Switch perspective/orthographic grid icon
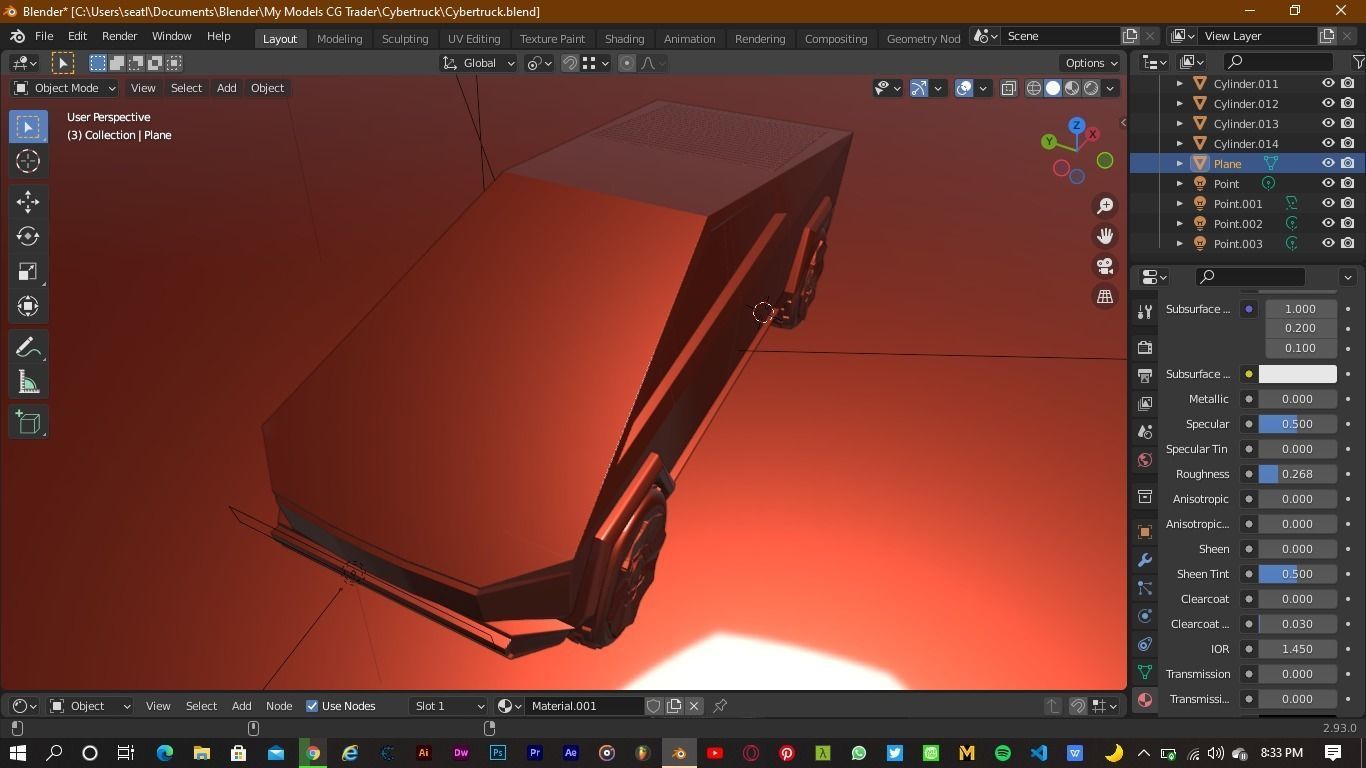 pos(1105,296)
